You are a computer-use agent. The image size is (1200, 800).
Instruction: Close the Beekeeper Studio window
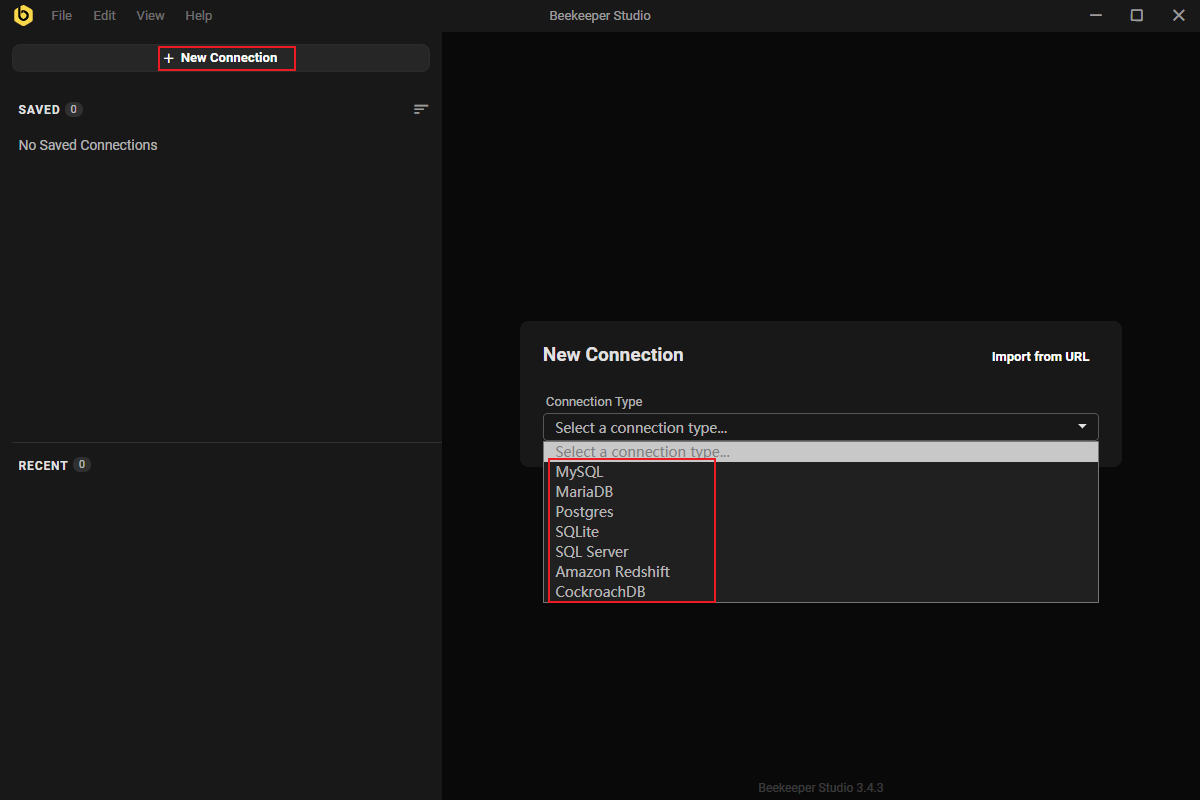[1178, 15]
